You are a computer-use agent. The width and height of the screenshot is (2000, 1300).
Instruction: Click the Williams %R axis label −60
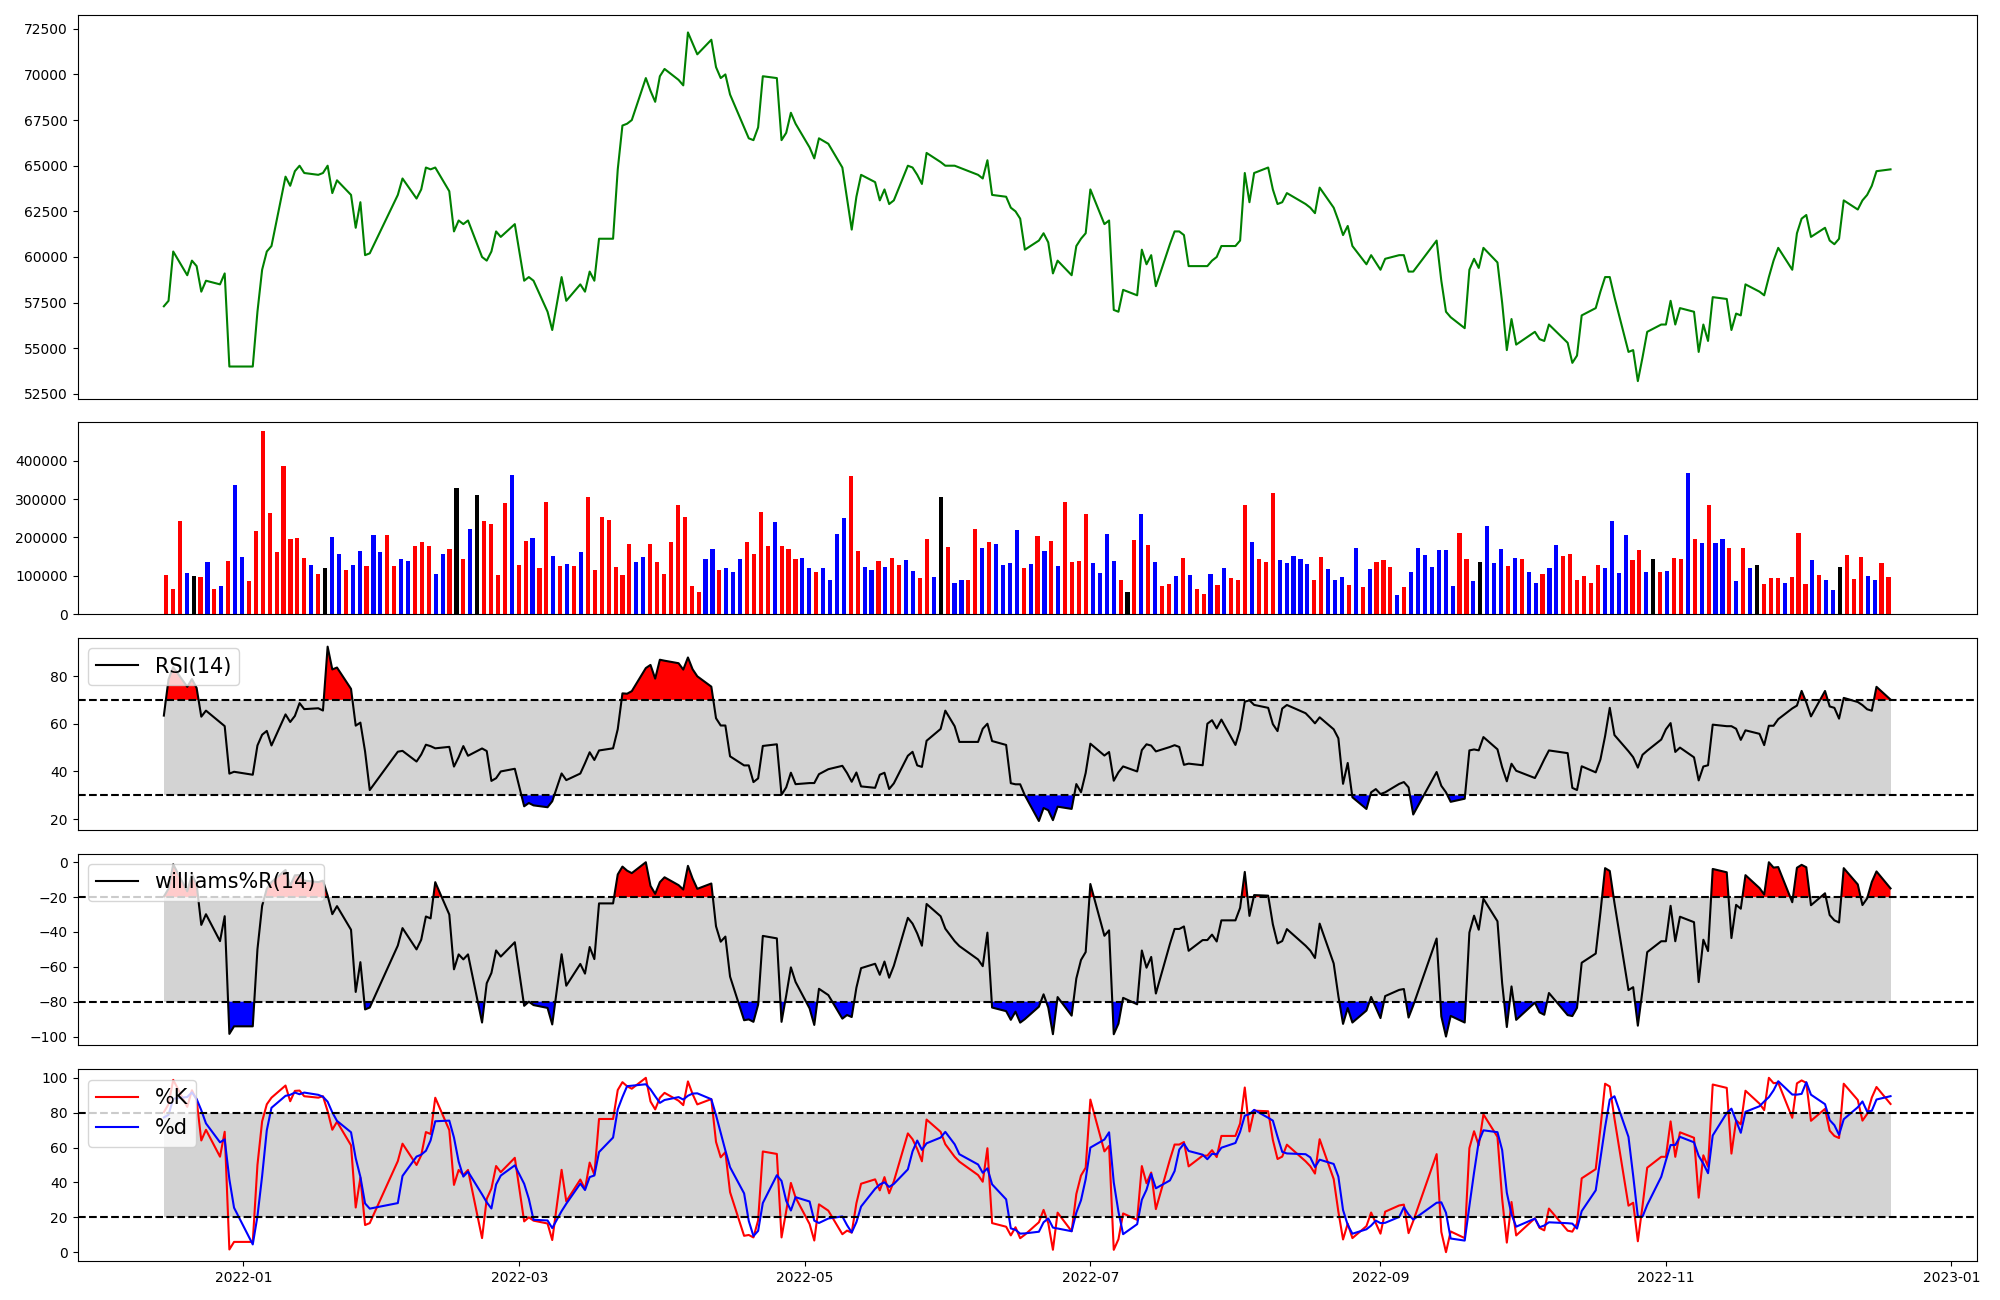coord(52,968)
